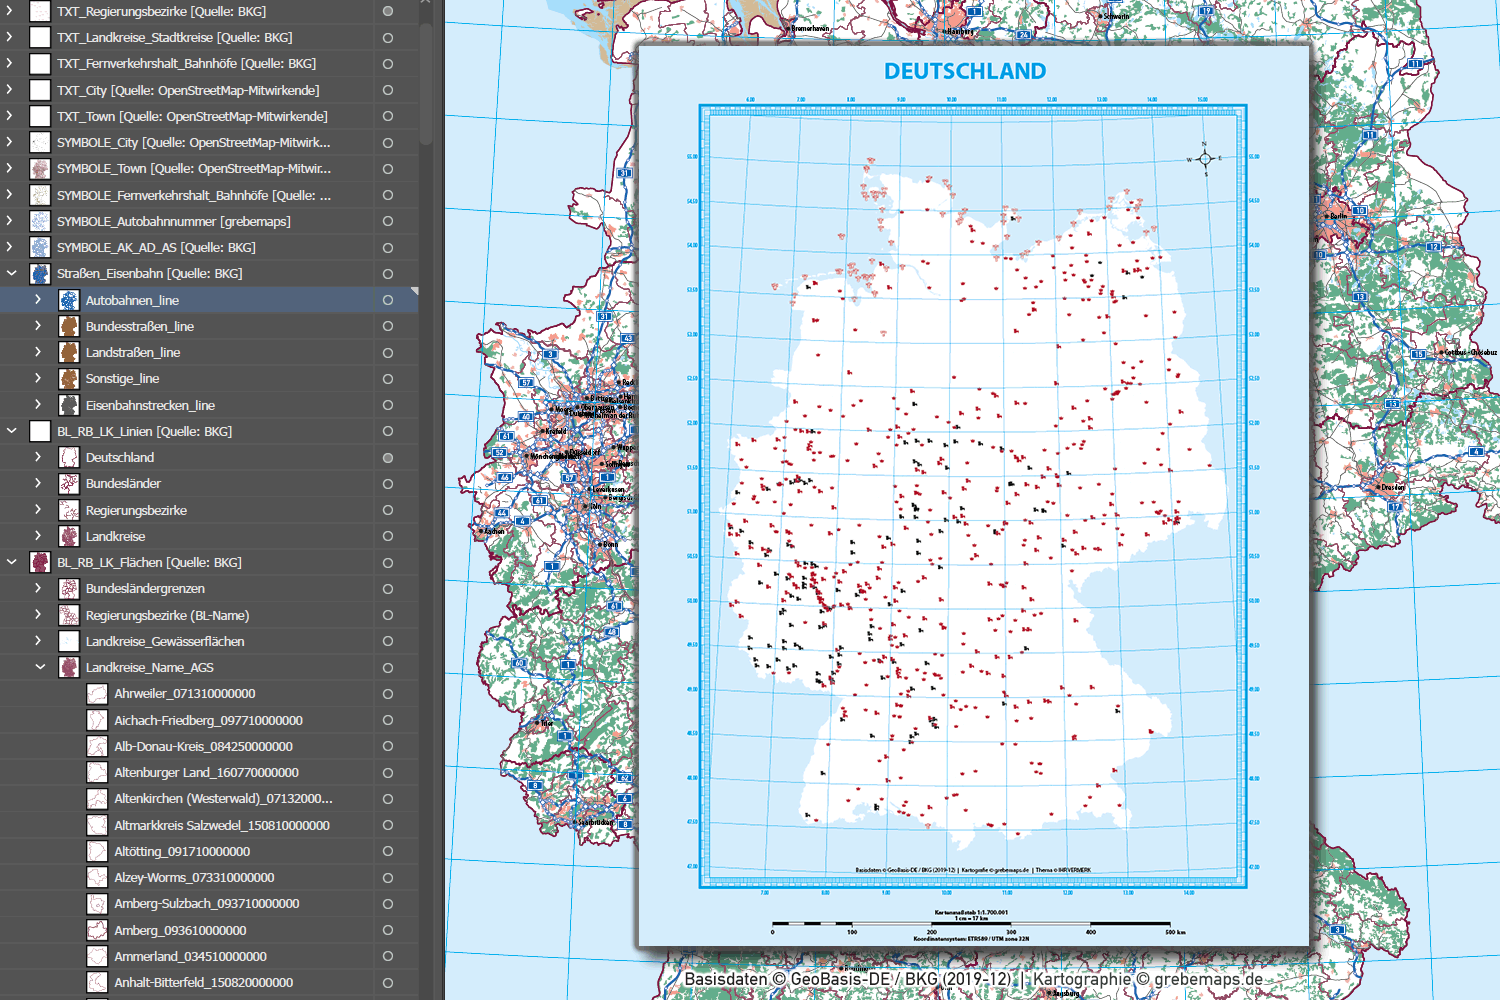Screen dimensions: 1500x1000
Task: Click the Ahrweiler path thumbnail
Action: click(97, 694)
